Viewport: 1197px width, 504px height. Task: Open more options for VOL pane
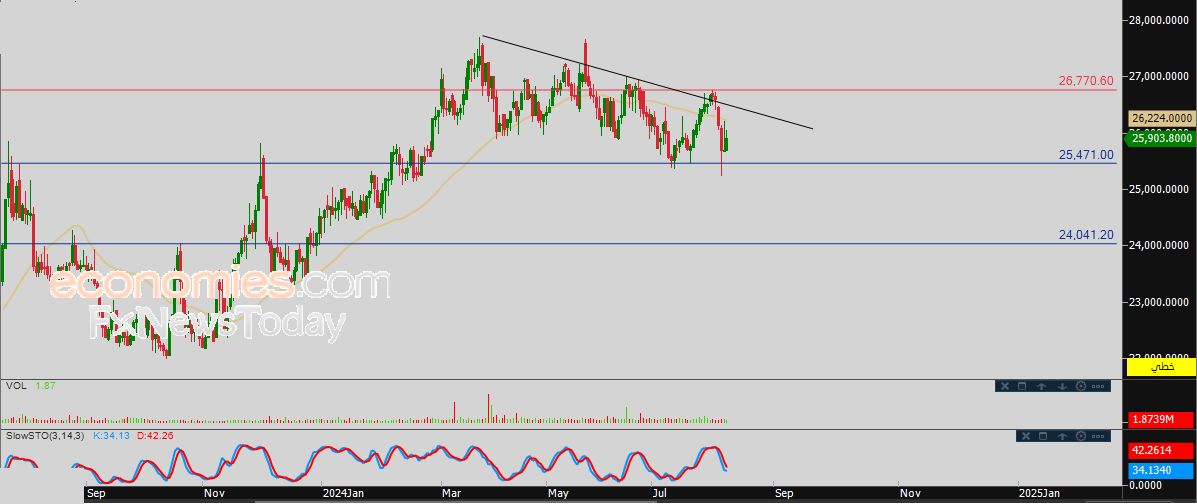[1098, 386]
